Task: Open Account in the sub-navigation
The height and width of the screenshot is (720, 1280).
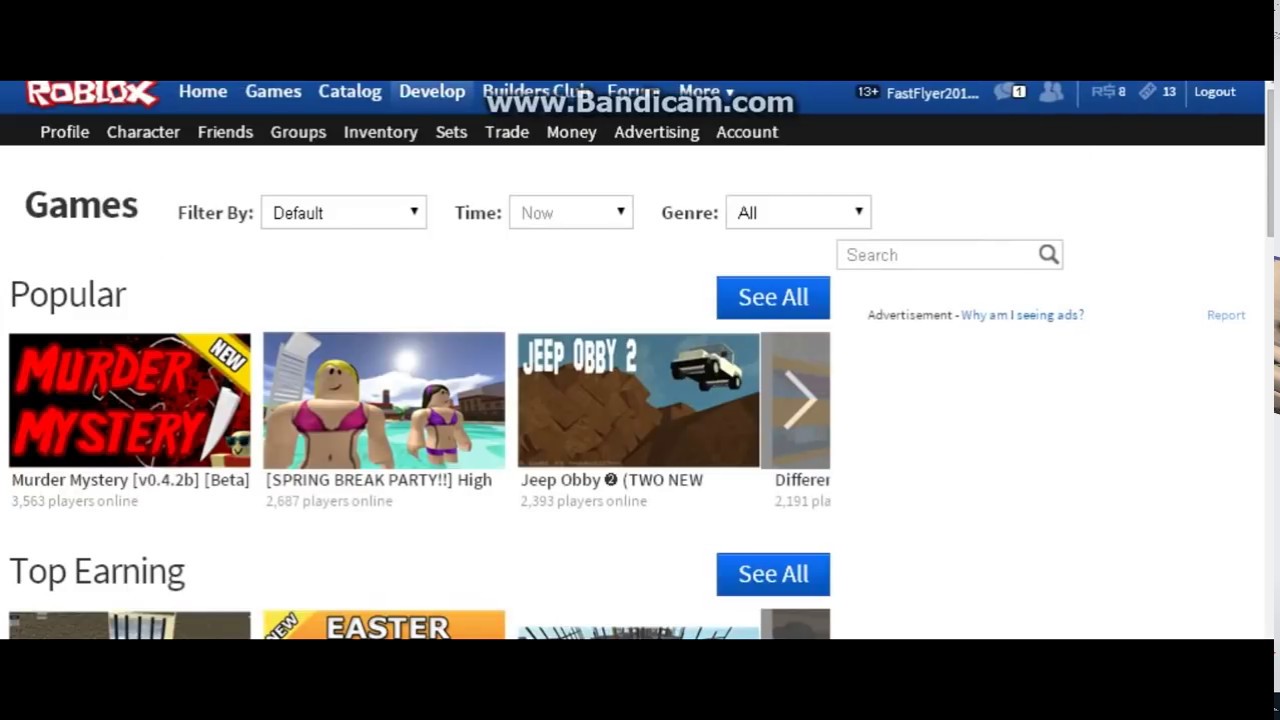Action: (x=747, y=132)
